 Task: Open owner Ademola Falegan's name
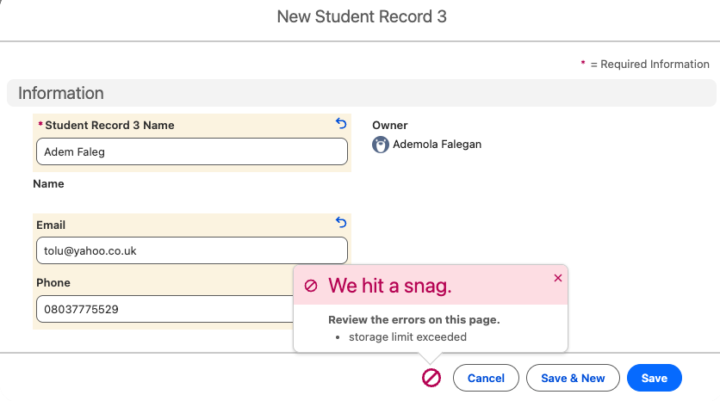click(x=437, y=144)
